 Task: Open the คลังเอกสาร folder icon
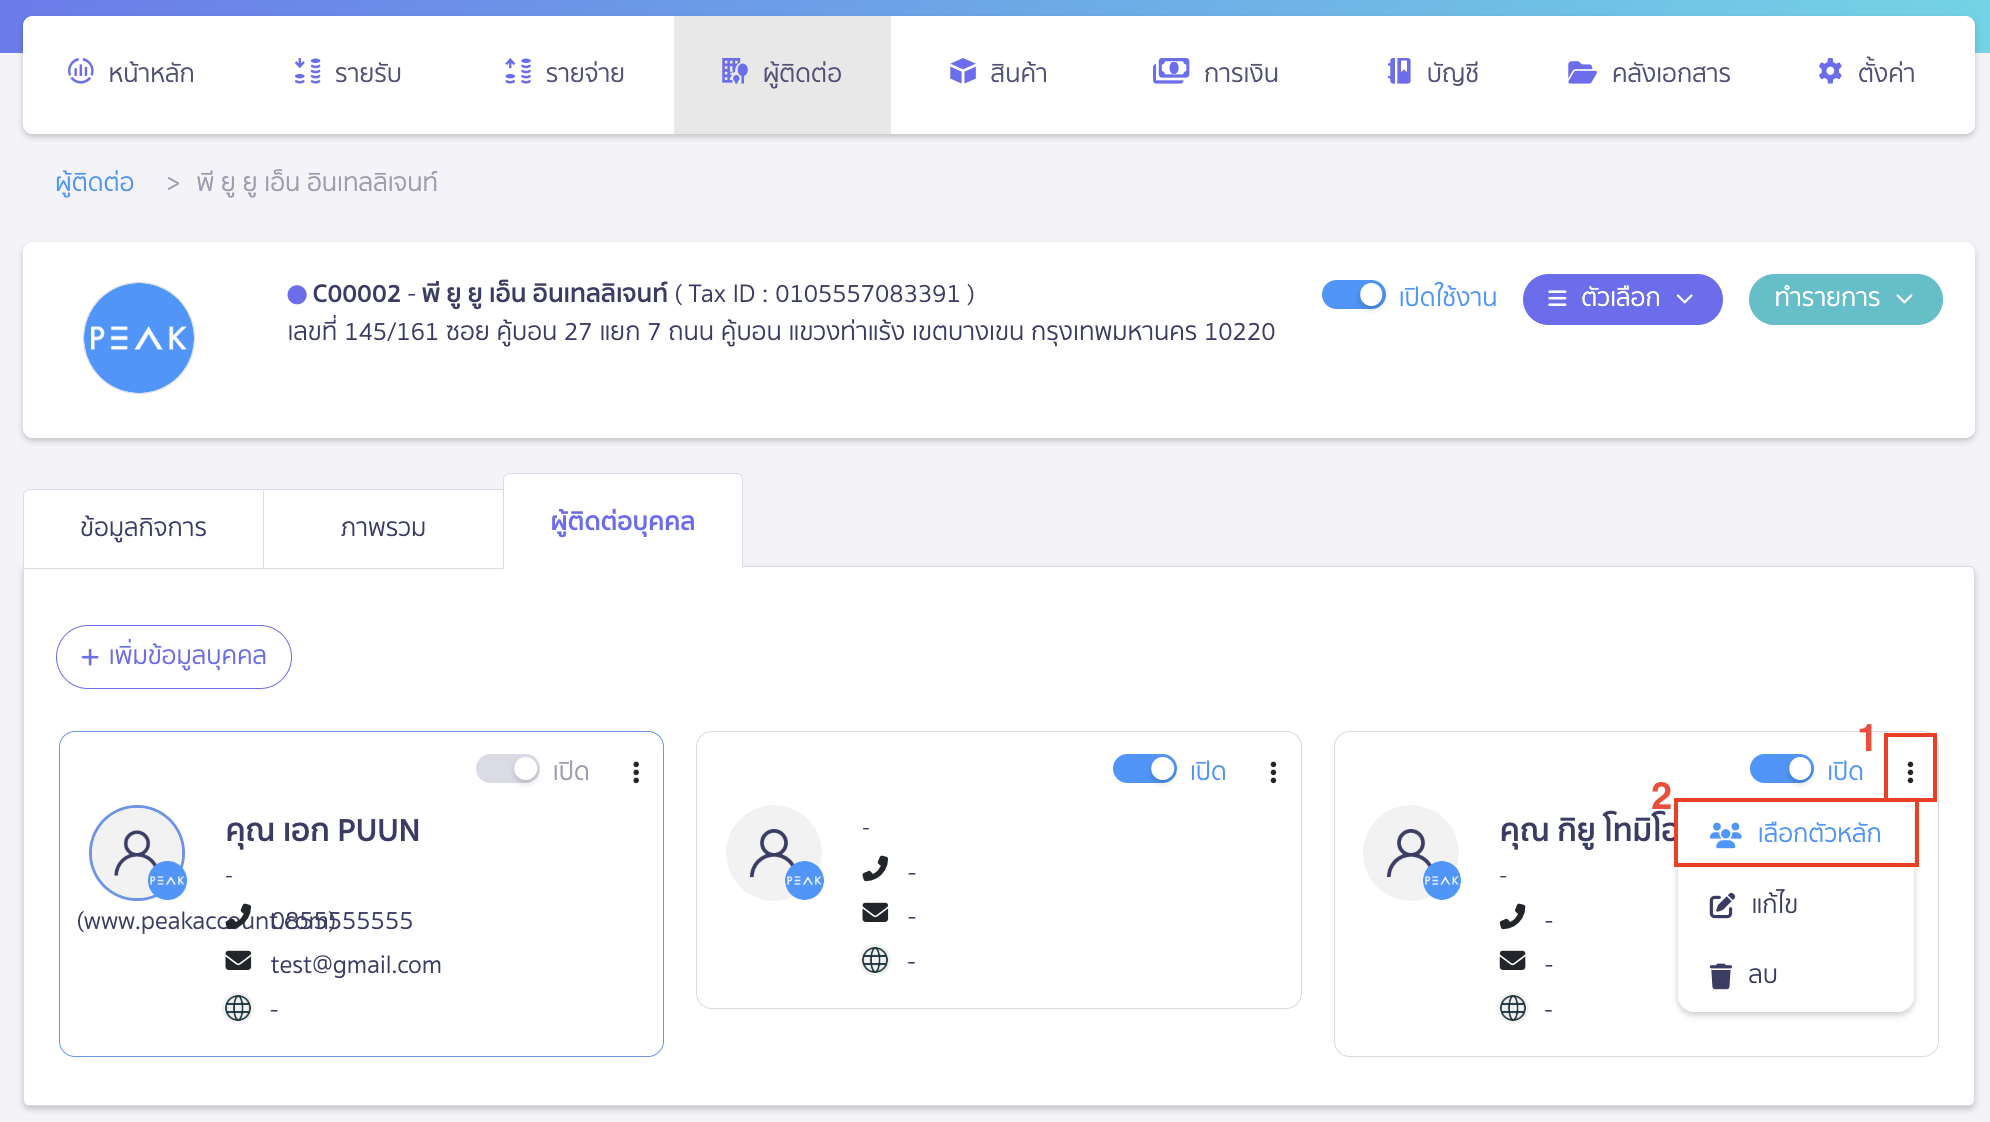pos(1581,72)
